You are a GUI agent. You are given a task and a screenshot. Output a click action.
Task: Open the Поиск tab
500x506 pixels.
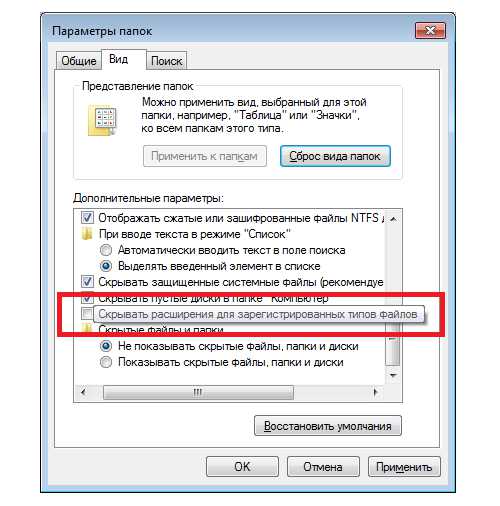(x=166, y=61)
